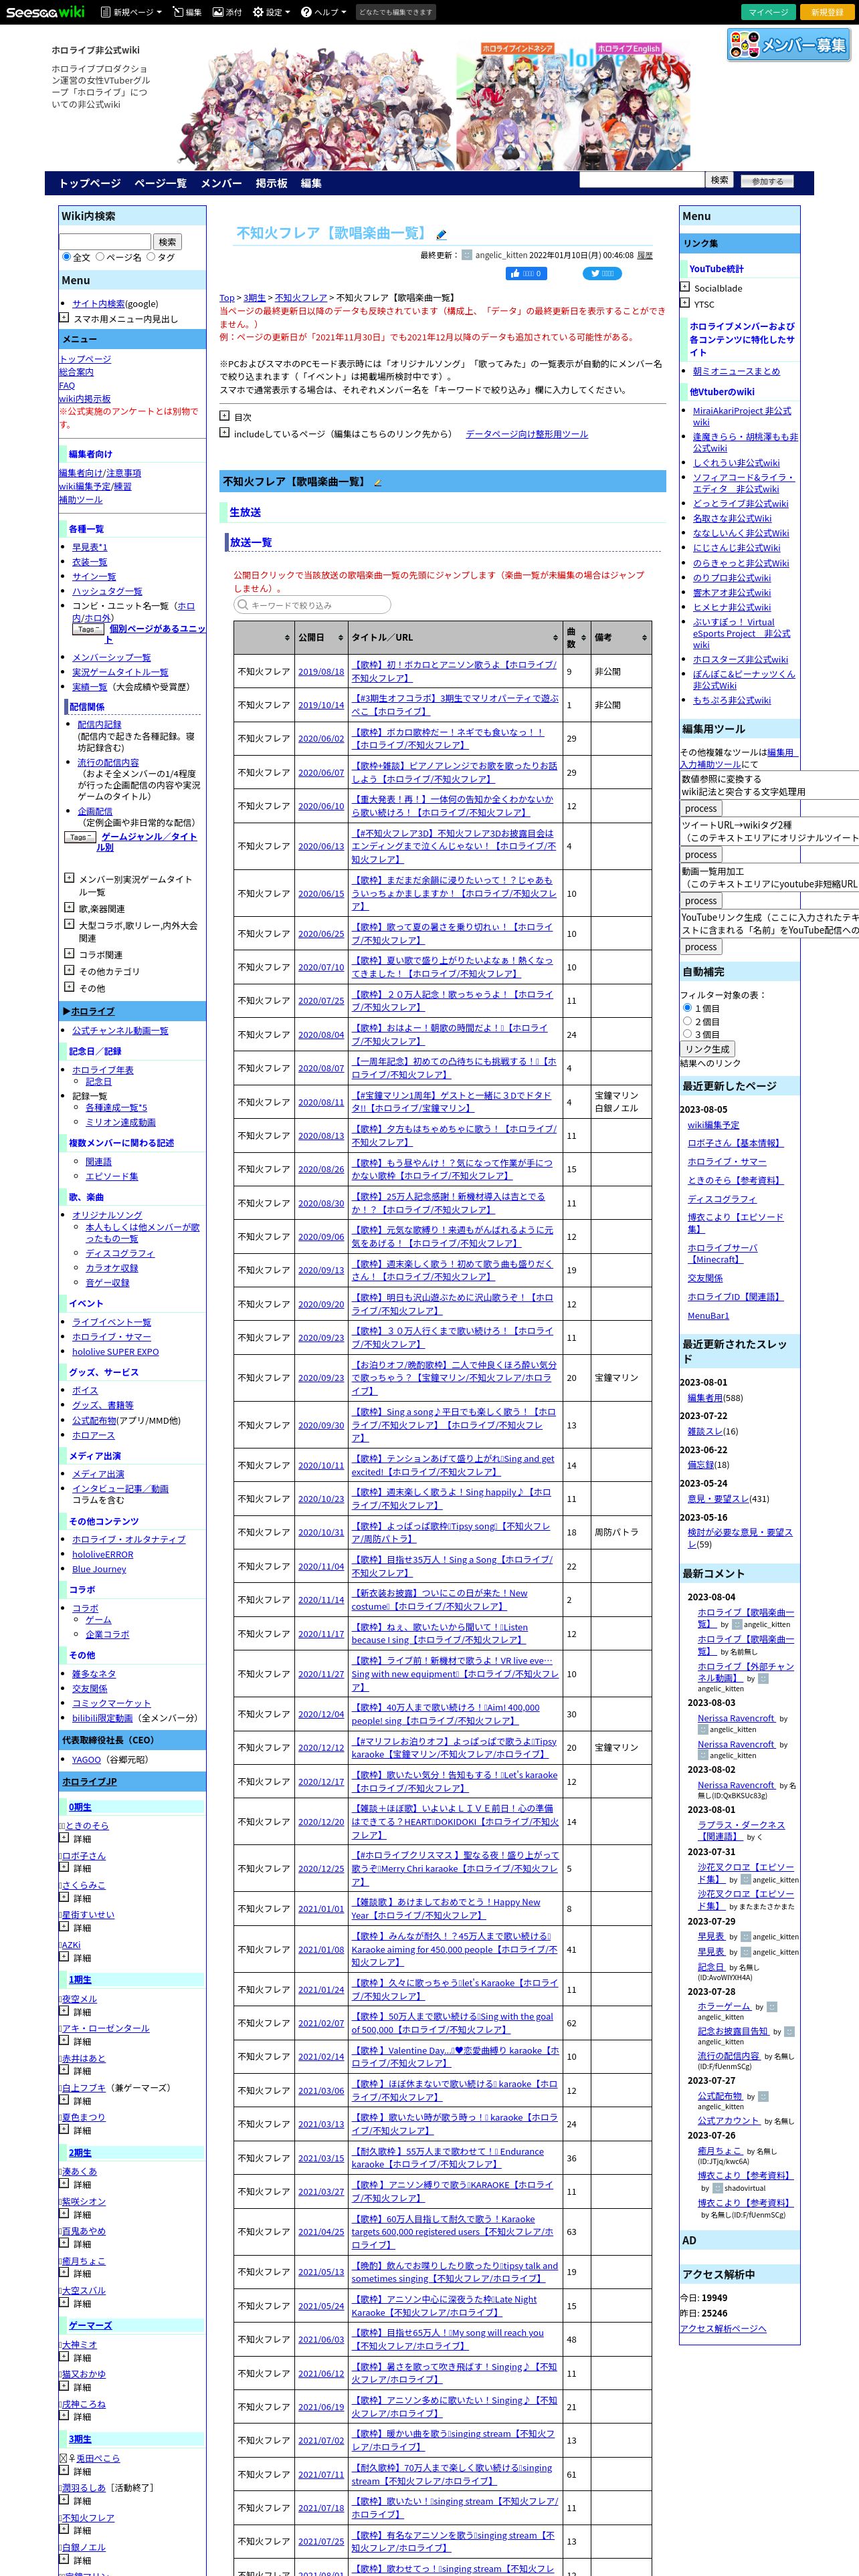This screenshot has width=859, height=2576.
Task: Open the 設定 settings dropdown
Action: point(271,12)
